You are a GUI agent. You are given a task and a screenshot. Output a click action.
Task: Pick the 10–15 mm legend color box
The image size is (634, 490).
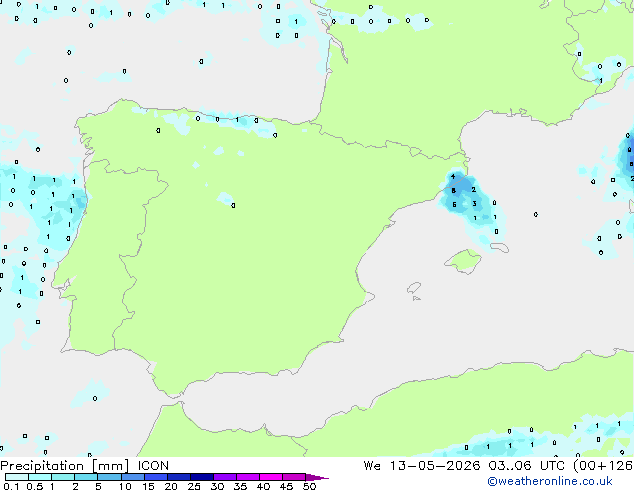[x=132, y=477]
